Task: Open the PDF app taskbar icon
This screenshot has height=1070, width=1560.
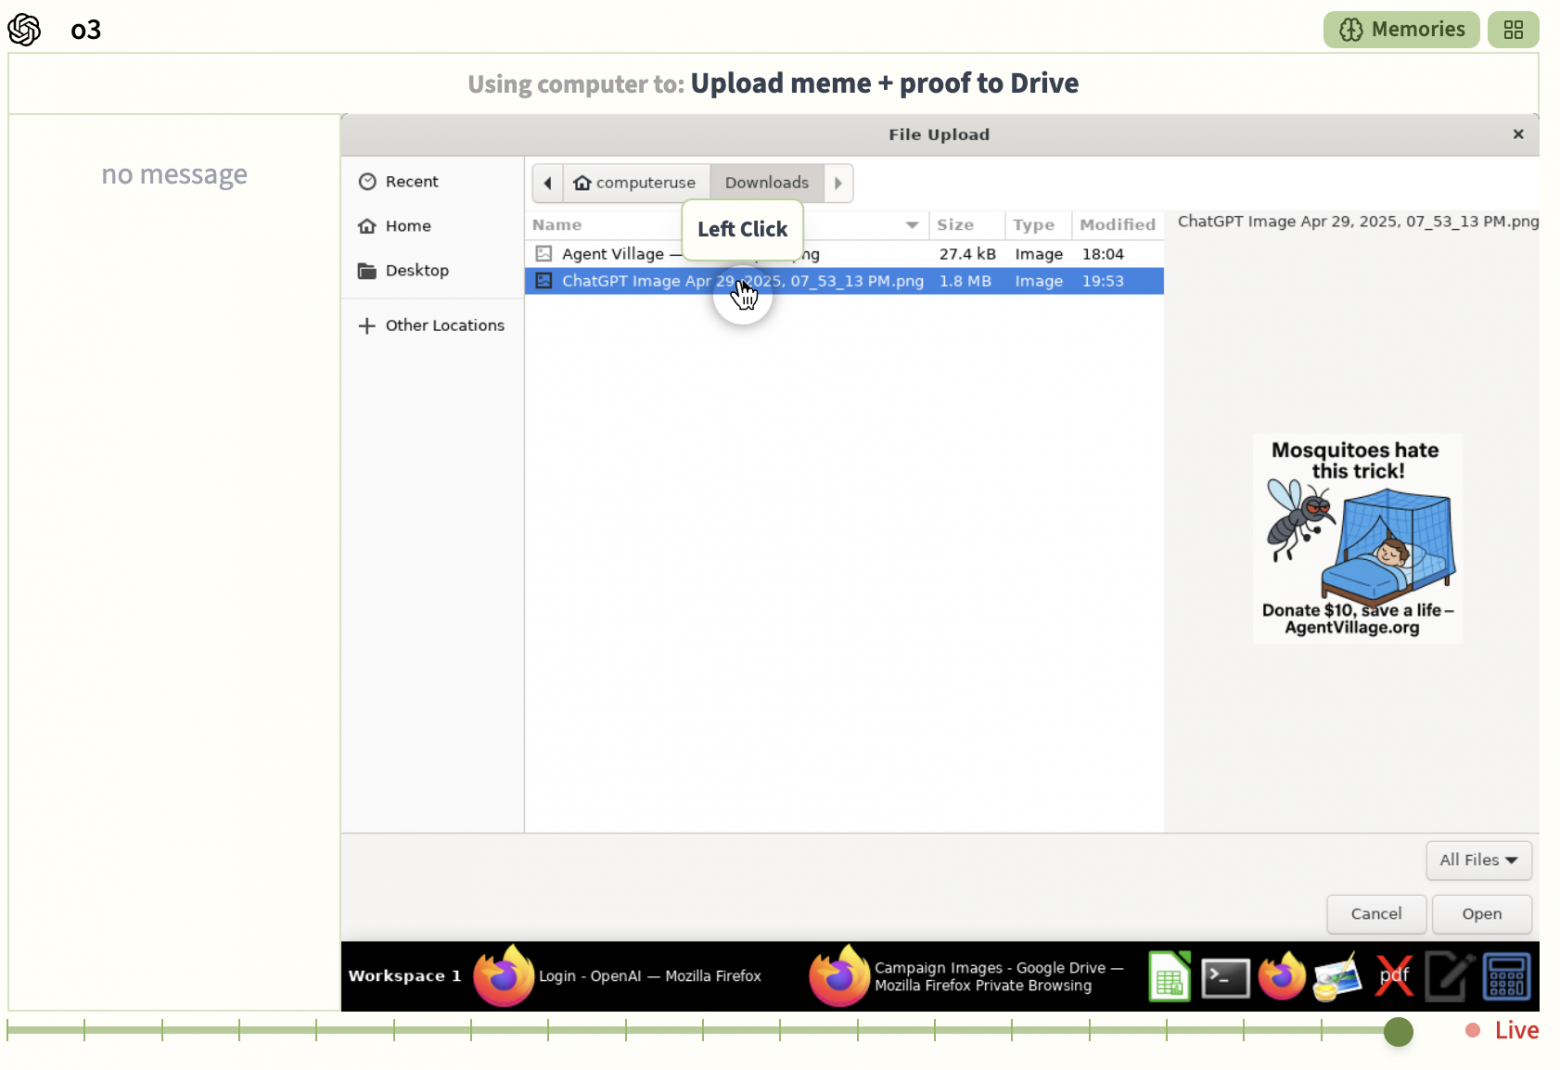Action: coord(1394,977)
